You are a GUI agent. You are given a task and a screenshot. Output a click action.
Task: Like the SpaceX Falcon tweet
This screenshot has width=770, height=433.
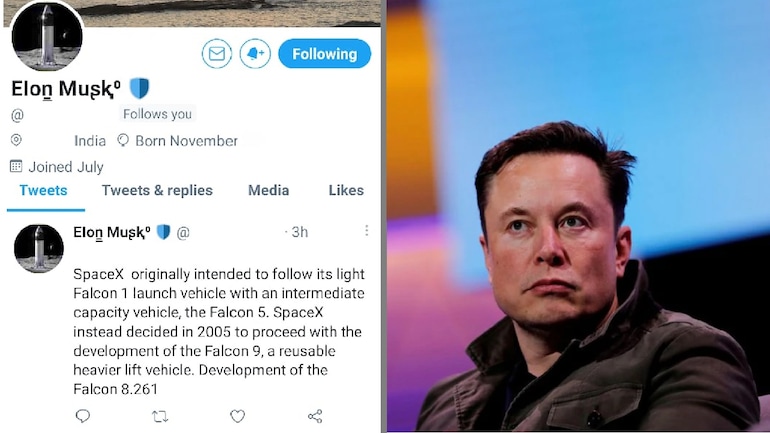point(237,416)
